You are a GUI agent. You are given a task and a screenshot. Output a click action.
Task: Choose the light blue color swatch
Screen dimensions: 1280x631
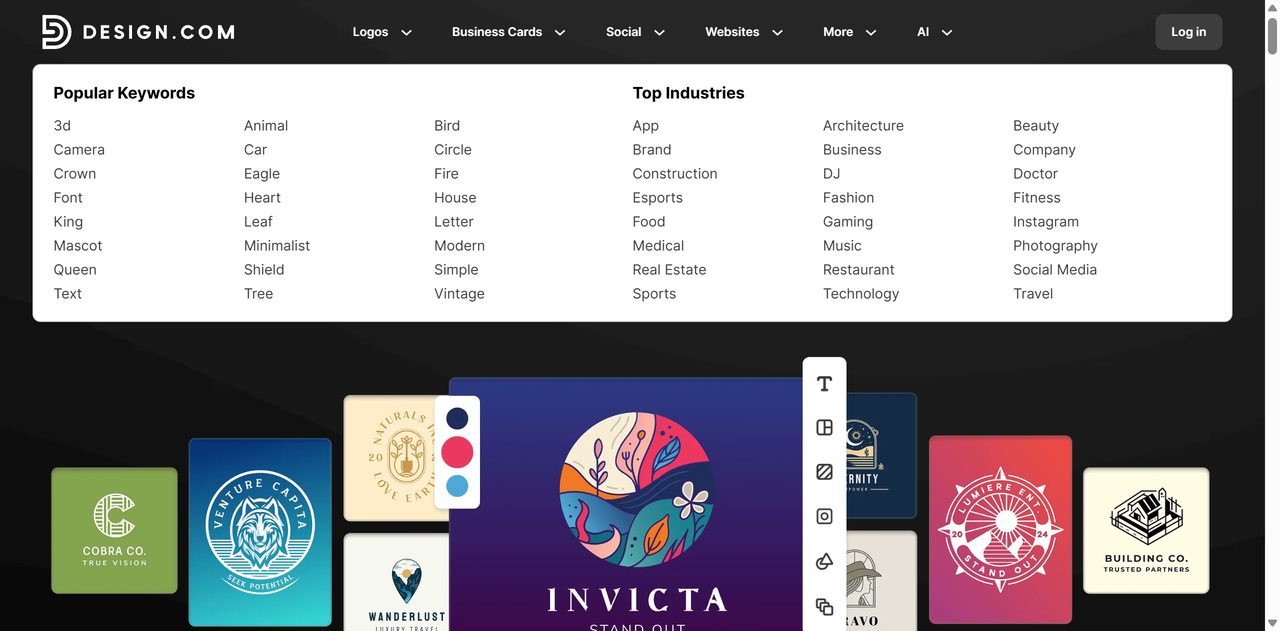click(457, 487)
